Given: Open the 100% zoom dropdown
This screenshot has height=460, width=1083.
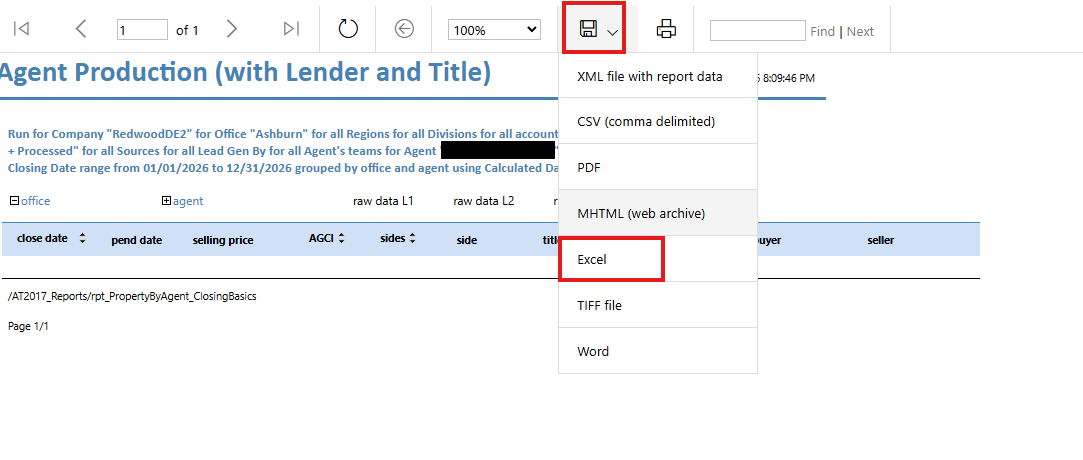Looking at the screenshot, I should (495, 30).
